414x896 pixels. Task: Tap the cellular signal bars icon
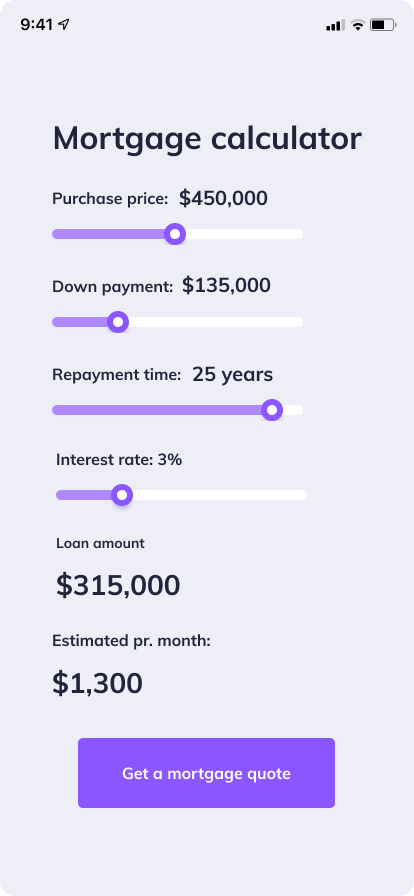[x=335, y=25]
